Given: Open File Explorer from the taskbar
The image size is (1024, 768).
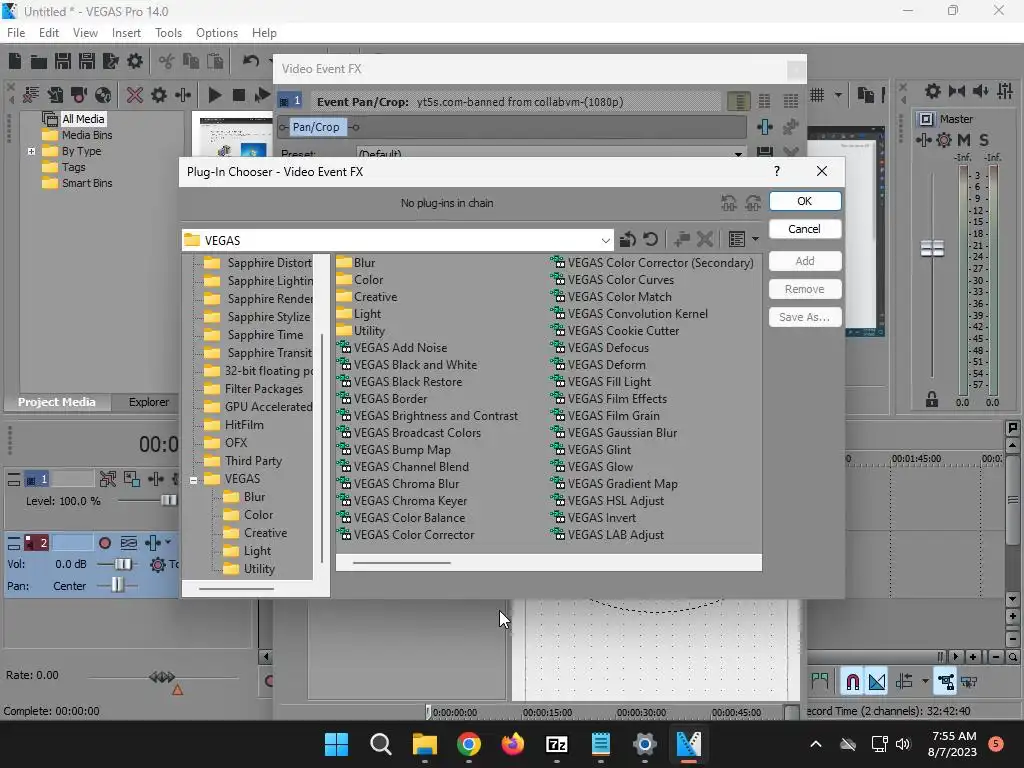Looking at the screenshot, I should pos(424,744).
